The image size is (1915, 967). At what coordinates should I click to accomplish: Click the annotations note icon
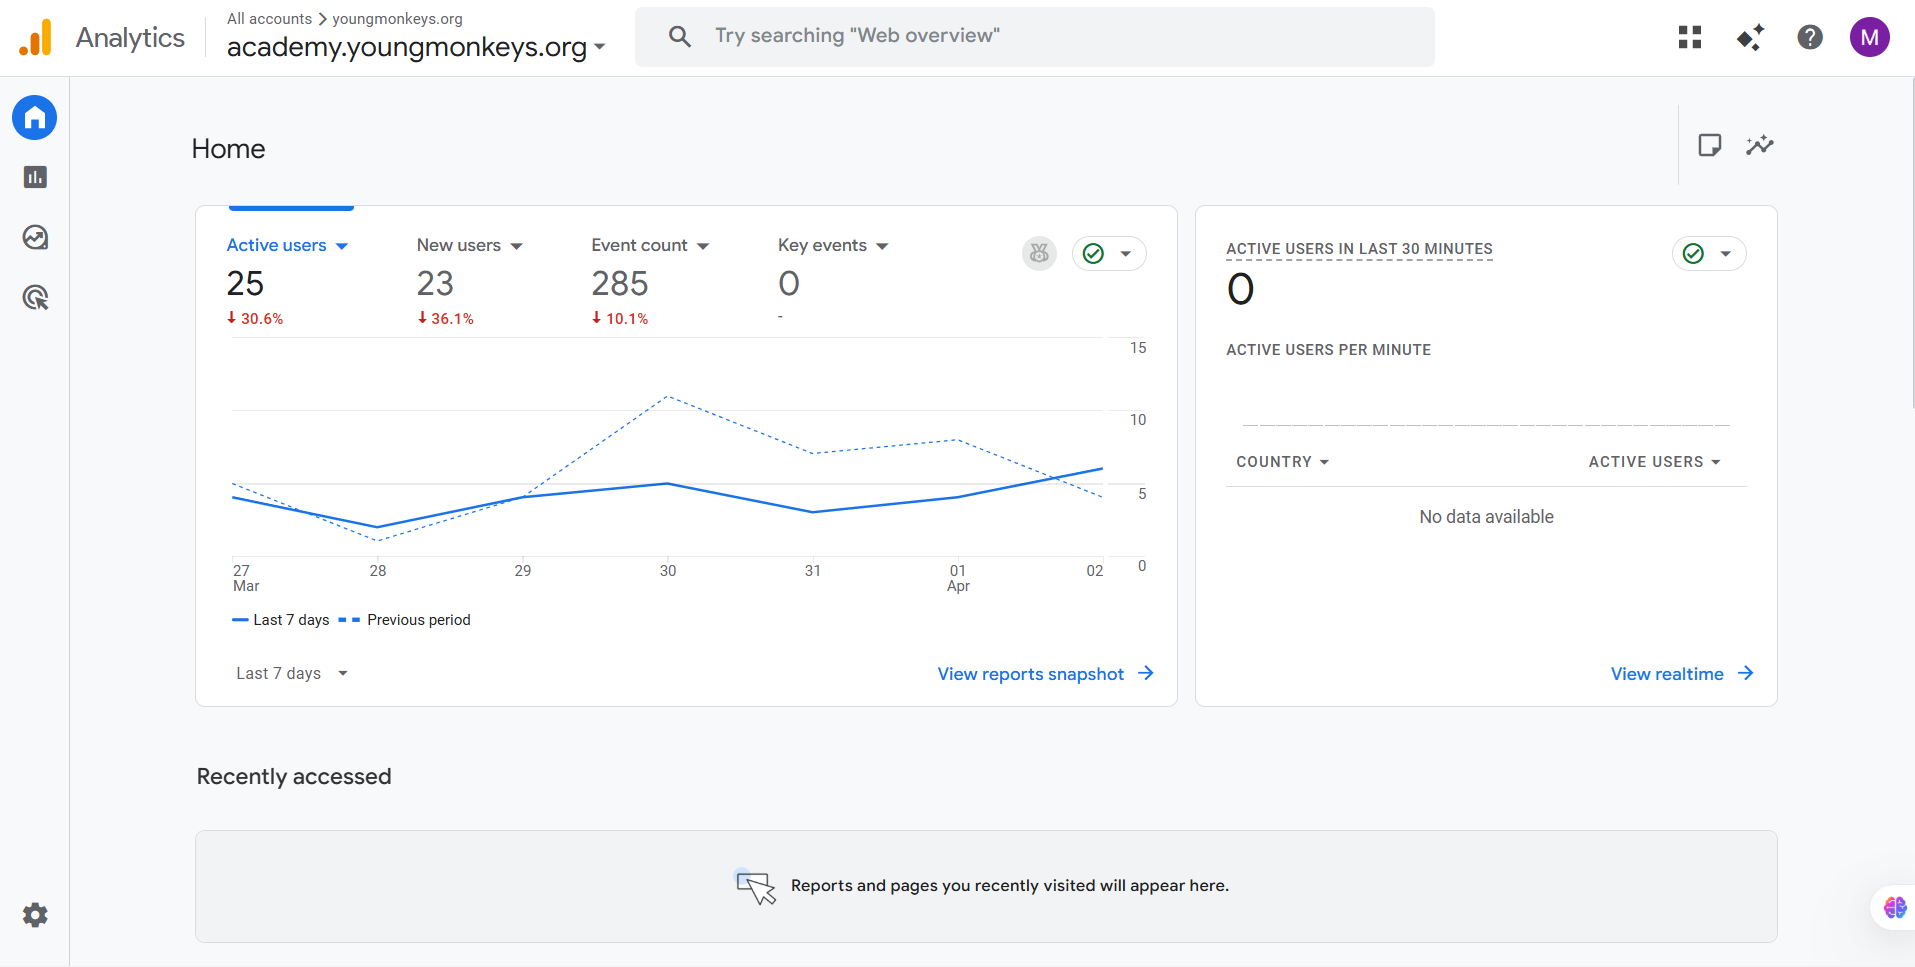click(x=1709, y=146)
